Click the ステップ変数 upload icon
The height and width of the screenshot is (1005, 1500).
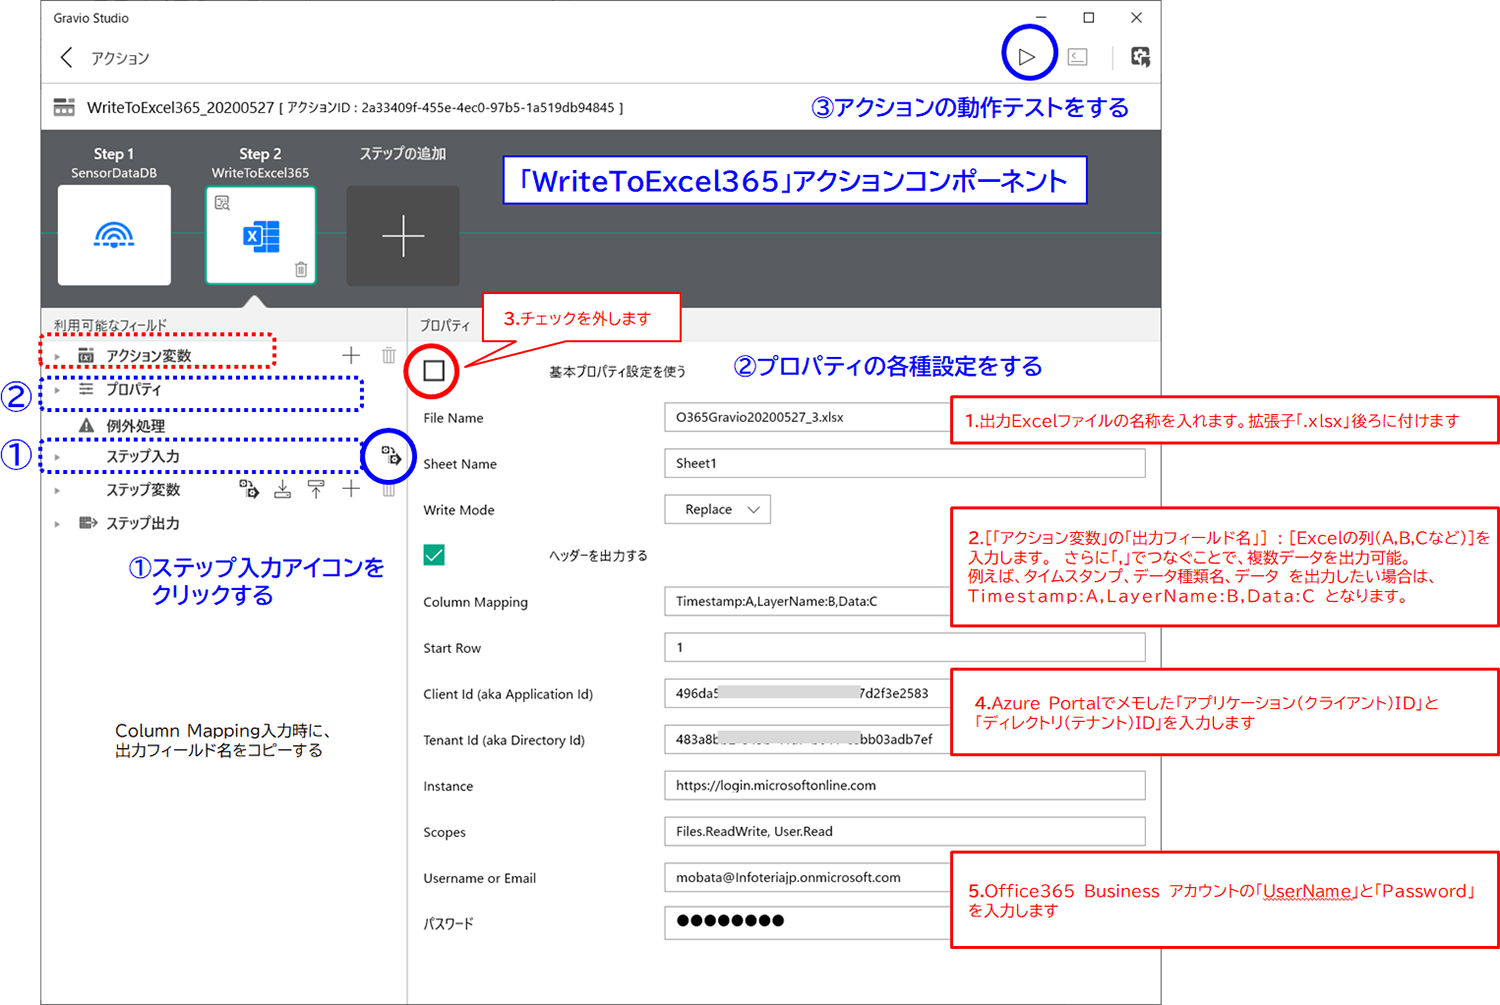point(316,489)
